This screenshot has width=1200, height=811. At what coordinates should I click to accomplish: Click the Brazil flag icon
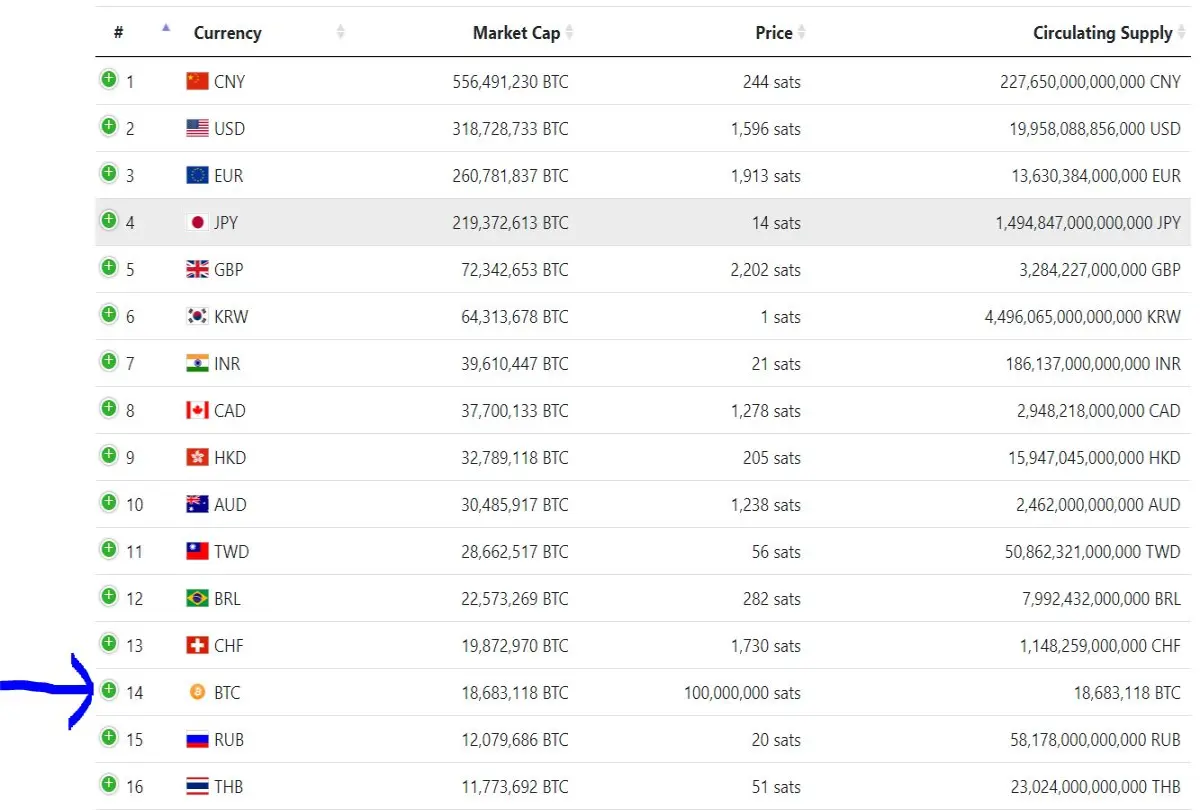coord(197,598)
